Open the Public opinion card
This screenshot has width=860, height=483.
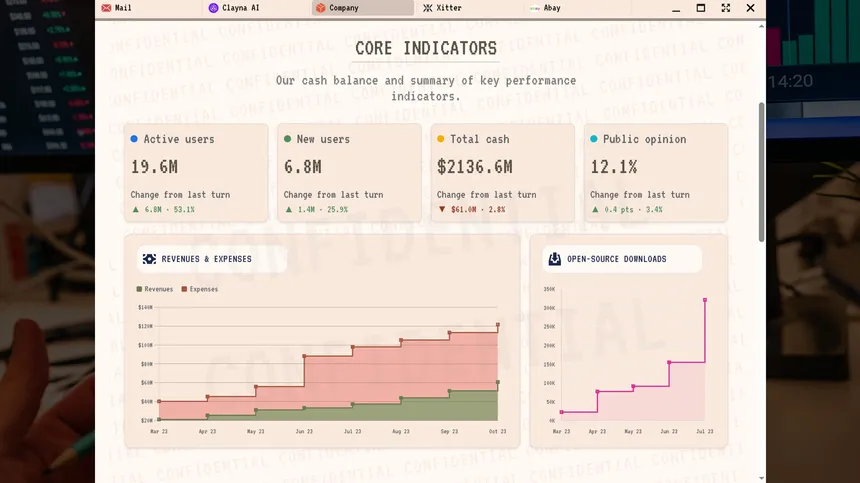click(x=656, y=173)
